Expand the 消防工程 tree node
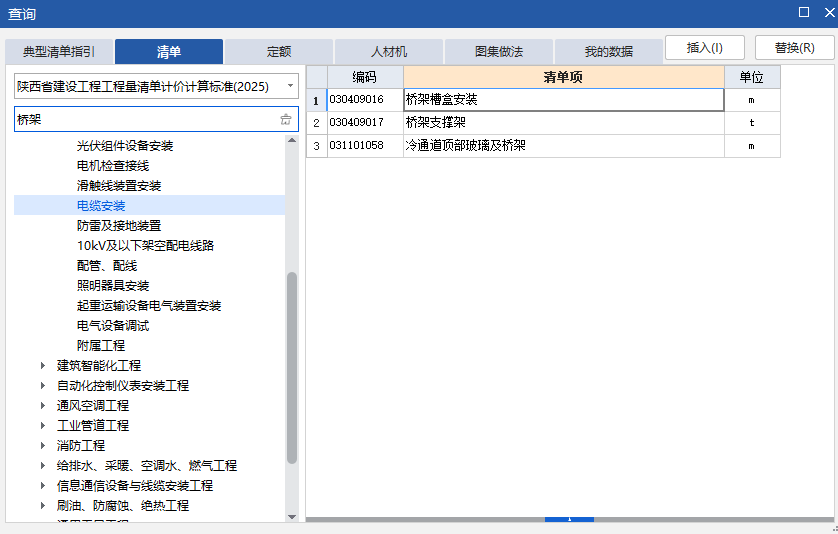This screenshot has width=838, height=534. point(43,445)
